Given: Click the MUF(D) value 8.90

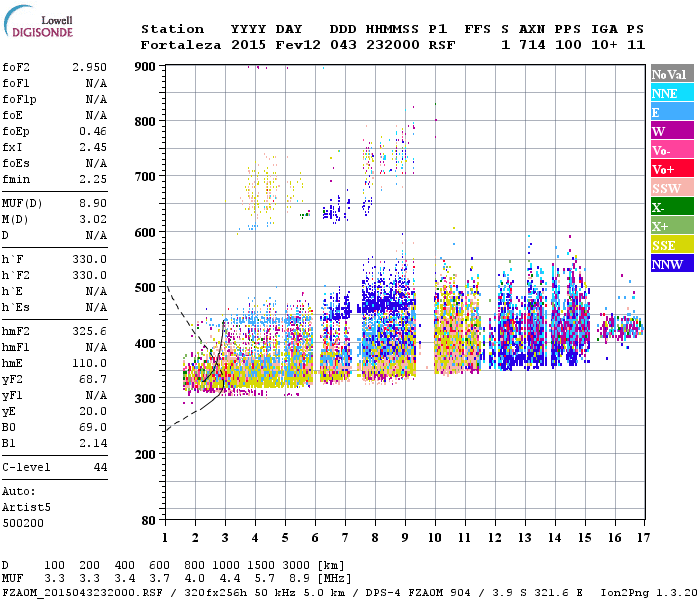Looking at the screenshot, I should coord(93,203).
